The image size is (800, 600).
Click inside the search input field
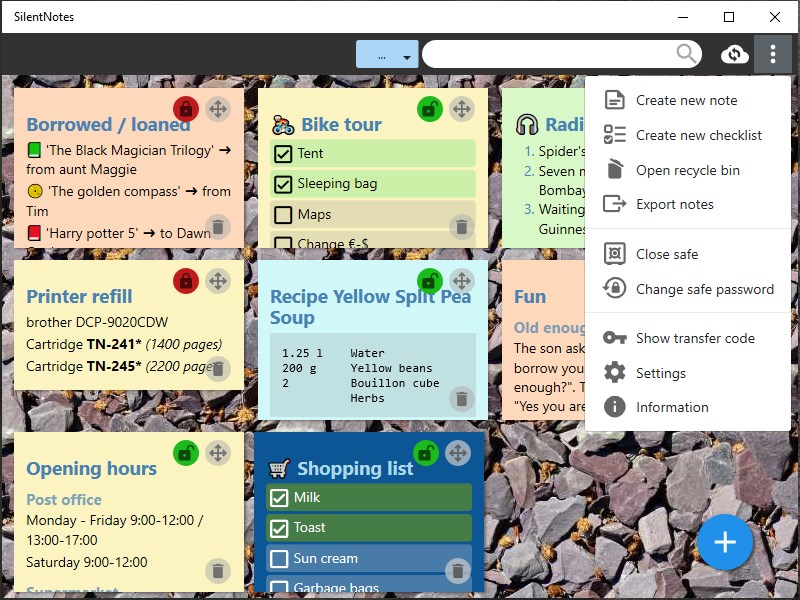tap(548, 54)
